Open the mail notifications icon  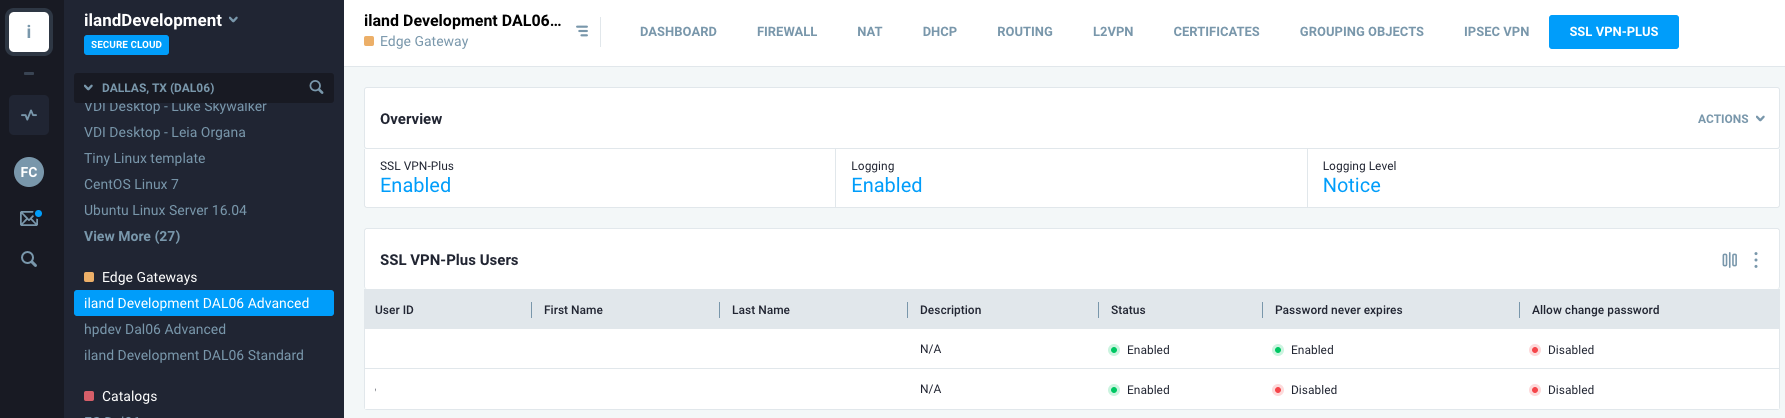coord(29,218)
